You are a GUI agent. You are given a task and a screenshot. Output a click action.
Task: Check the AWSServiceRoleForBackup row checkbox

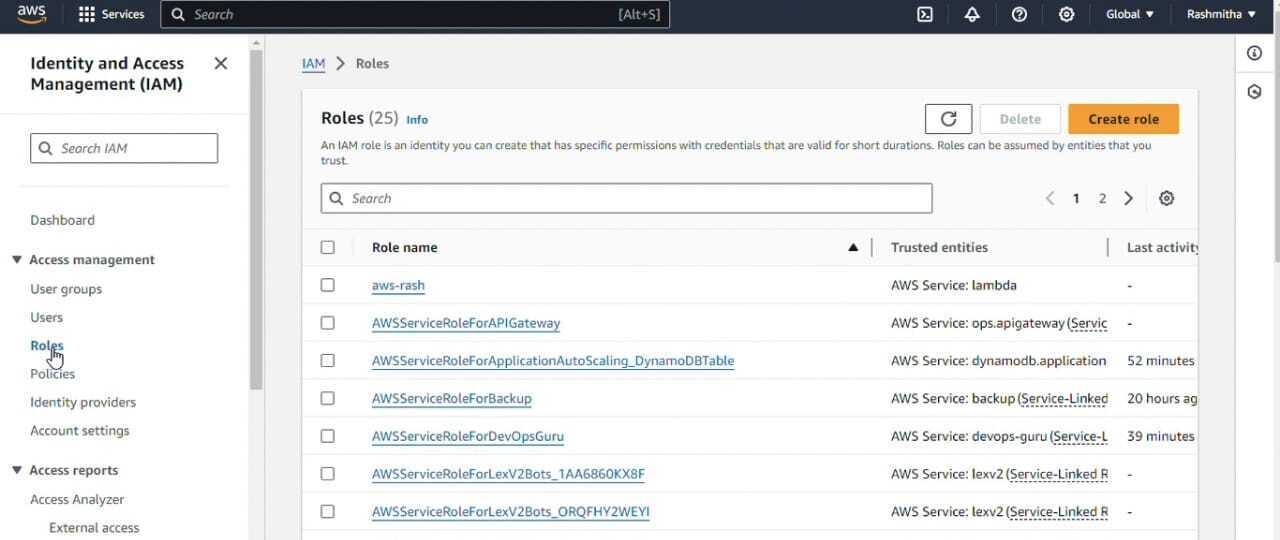[327, 398]
